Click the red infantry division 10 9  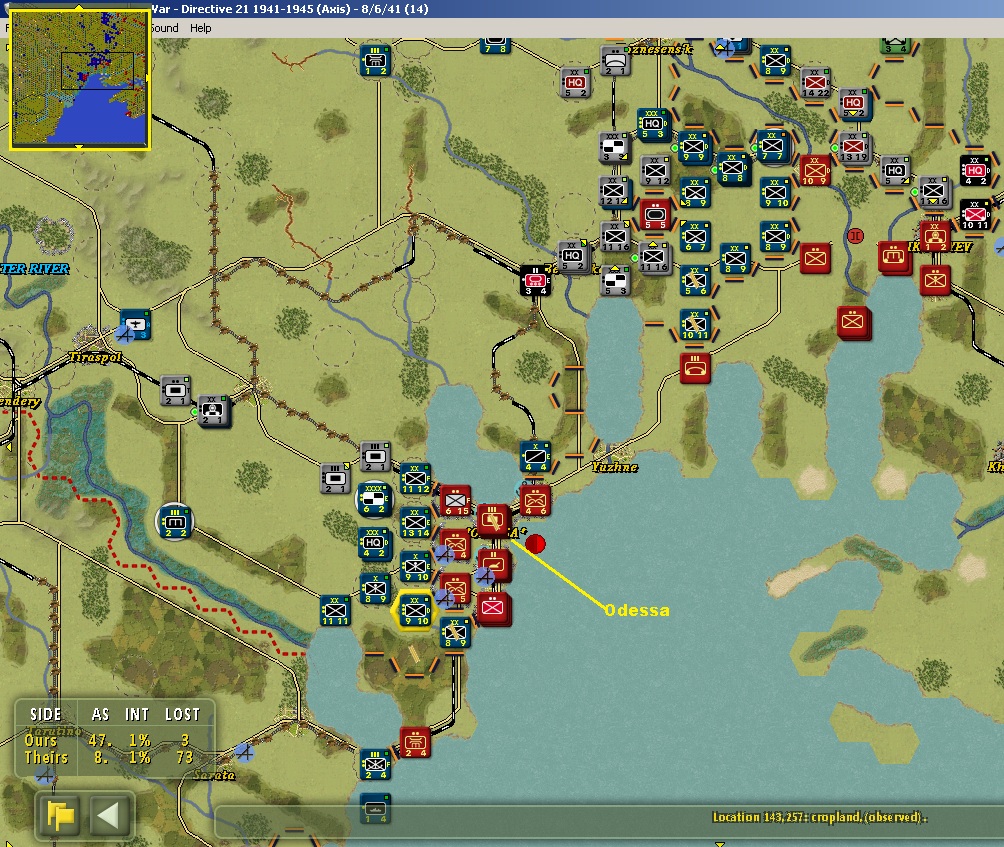pyautogui.click(x=815, y=170)
